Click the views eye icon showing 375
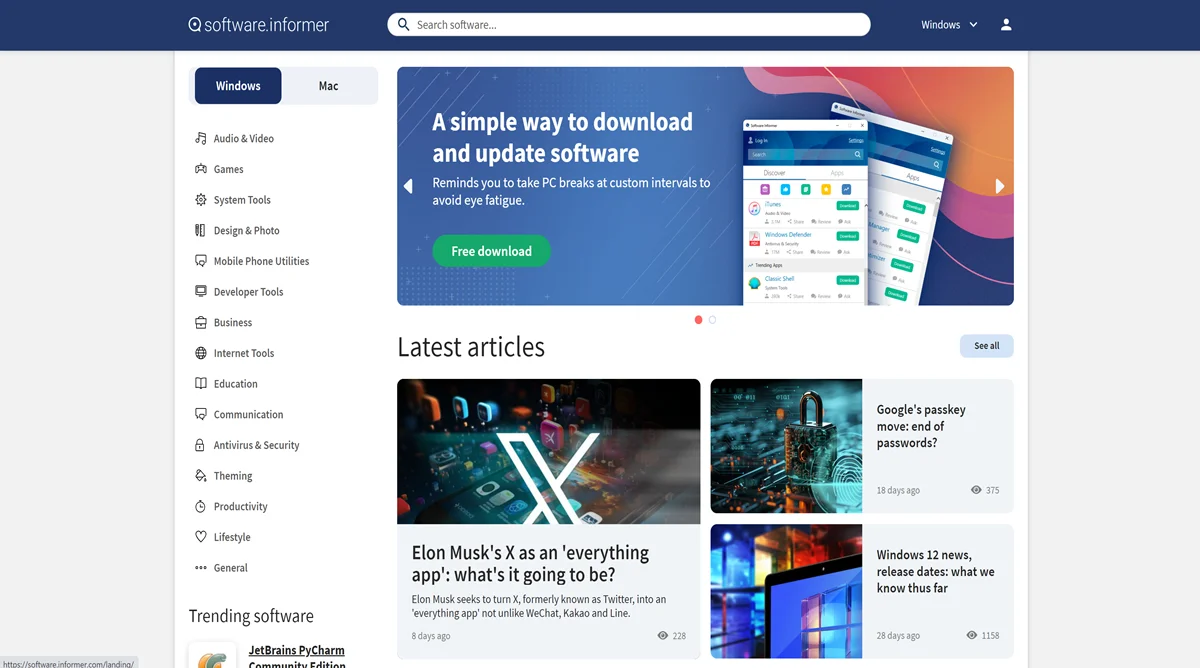Image resolution: width=1200 pixels, height=668 pixels. point(976,490)
